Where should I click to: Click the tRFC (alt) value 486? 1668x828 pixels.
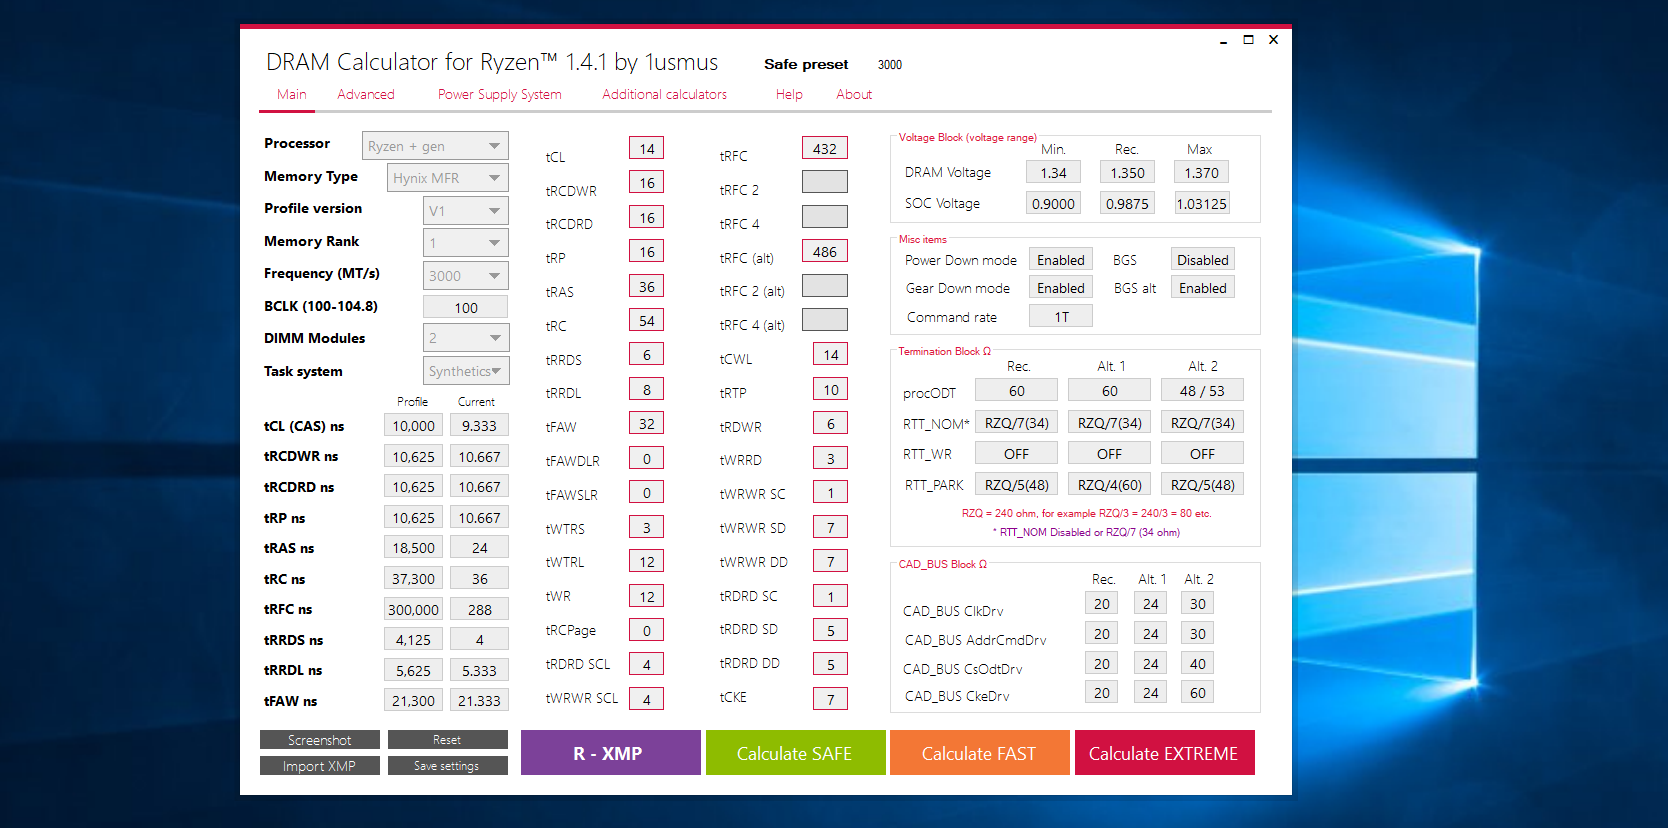(x=825, y=252)
